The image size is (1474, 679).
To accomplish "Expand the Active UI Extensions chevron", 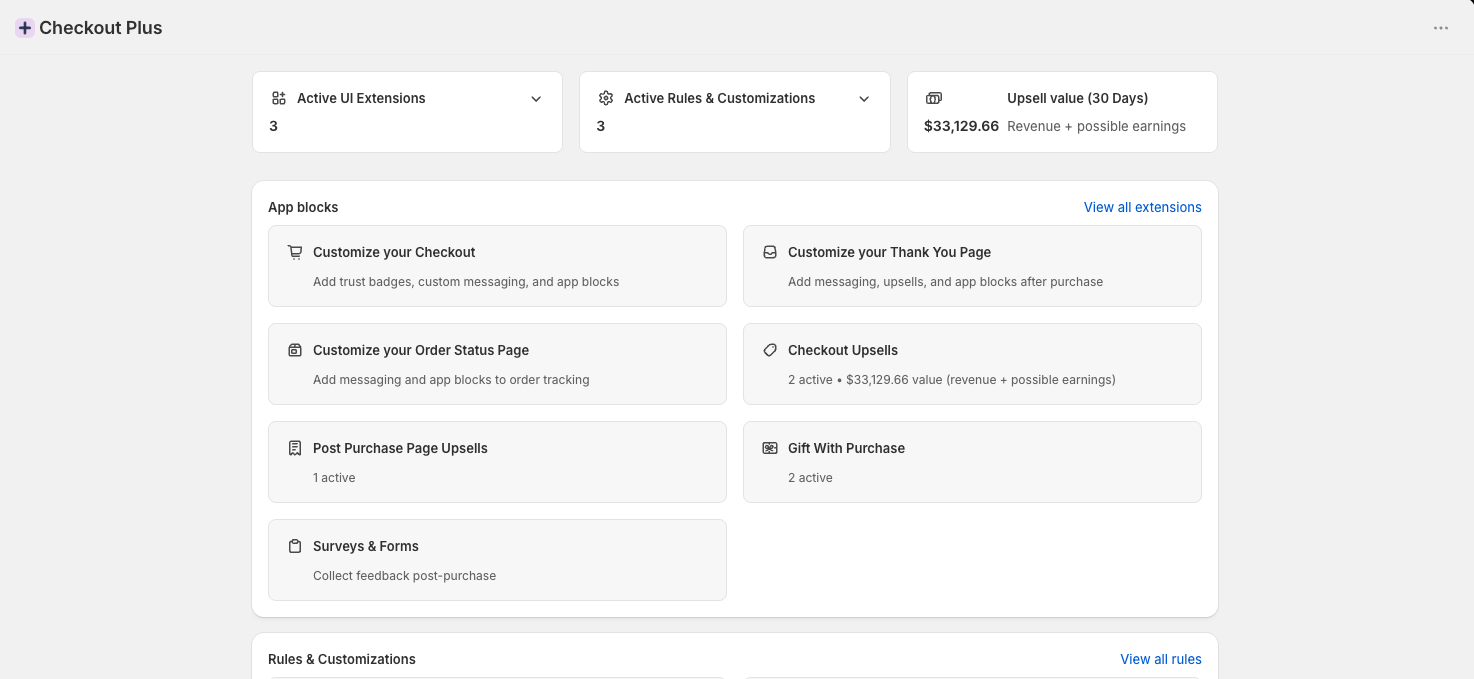I will pyautogui.click(x=536, y=99).
